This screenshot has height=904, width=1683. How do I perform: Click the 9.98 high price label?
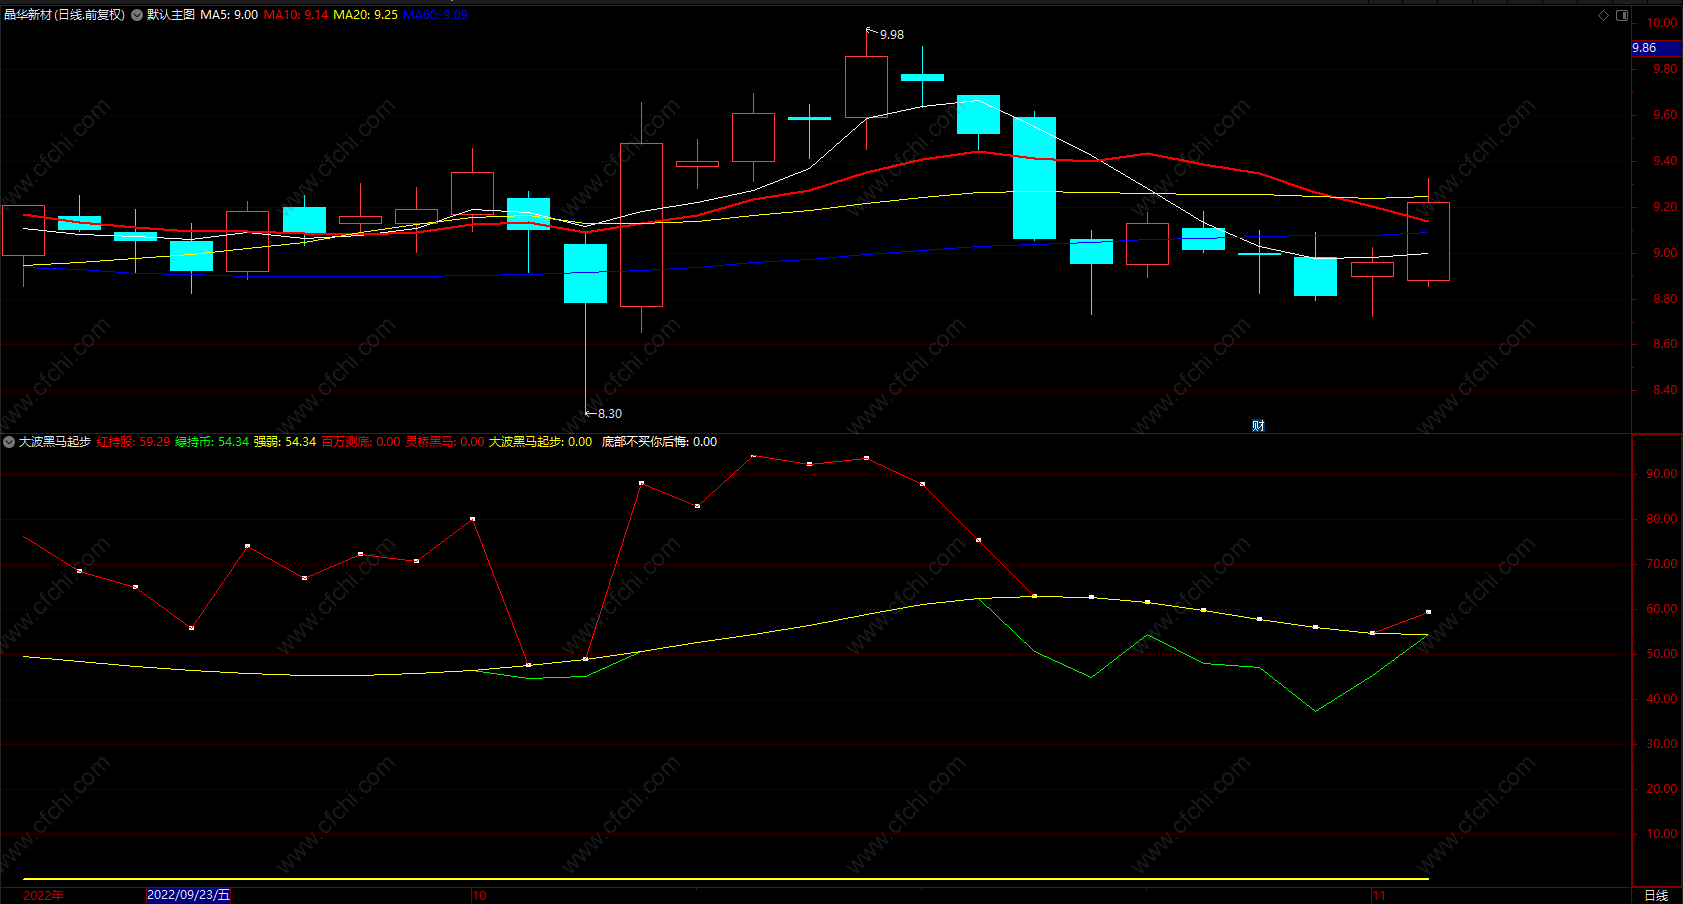(891, 35)
